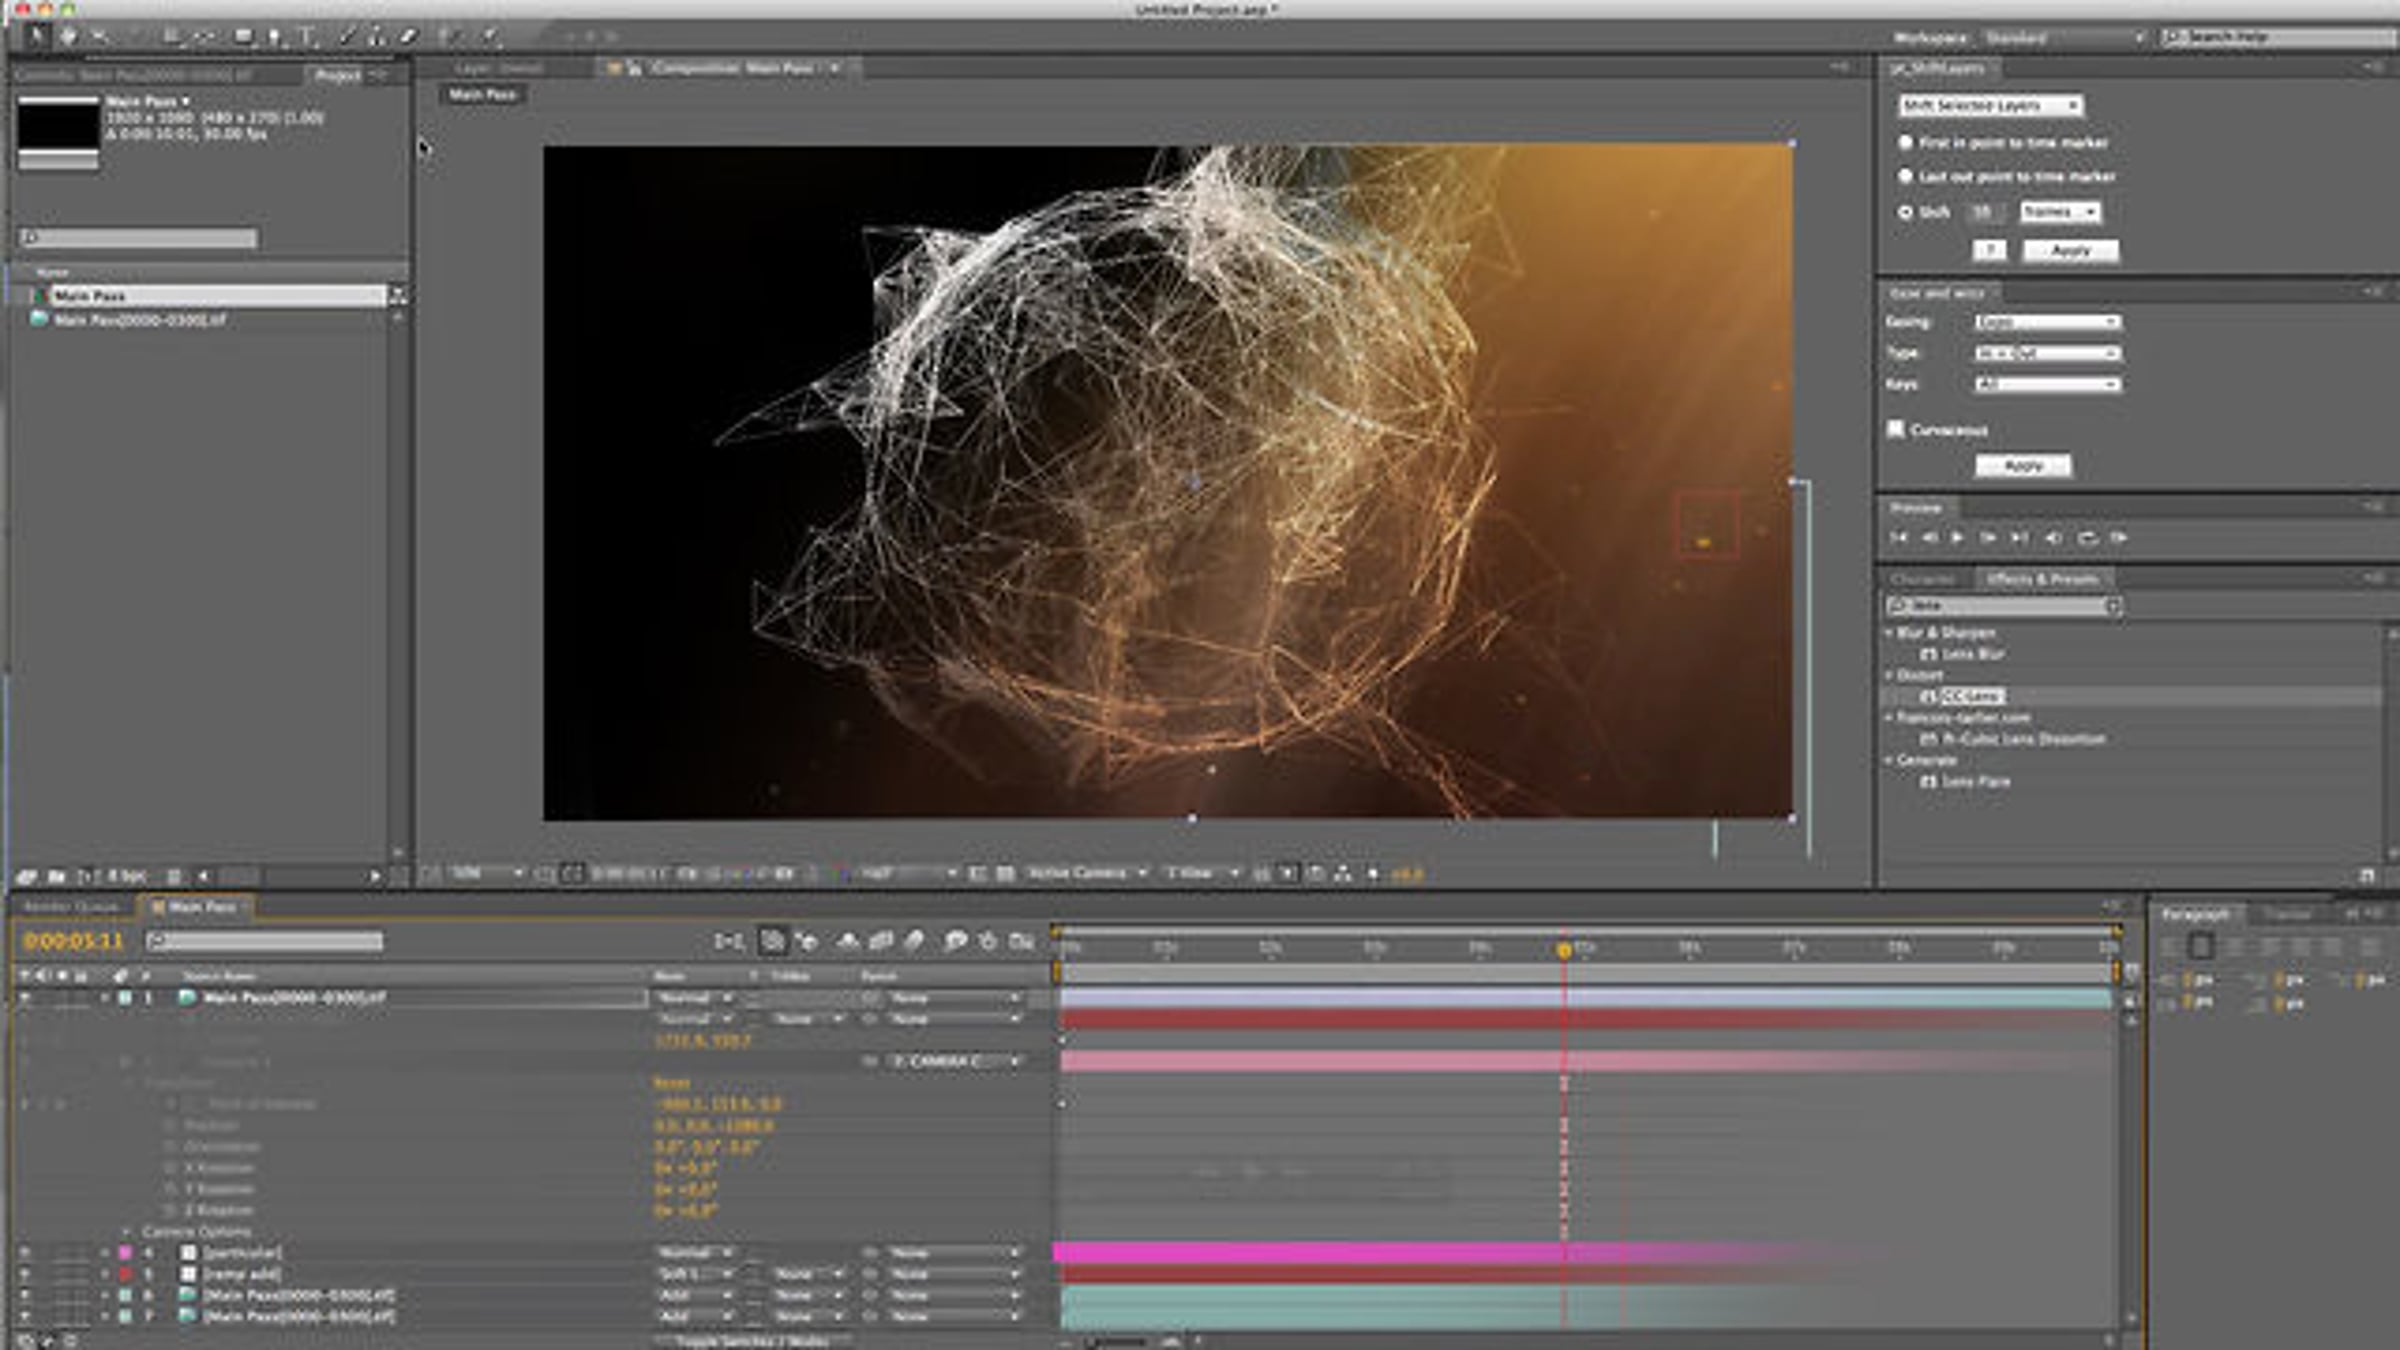
Task: Enable motion blur icon in timeline
Action: (x=914, y=941)
